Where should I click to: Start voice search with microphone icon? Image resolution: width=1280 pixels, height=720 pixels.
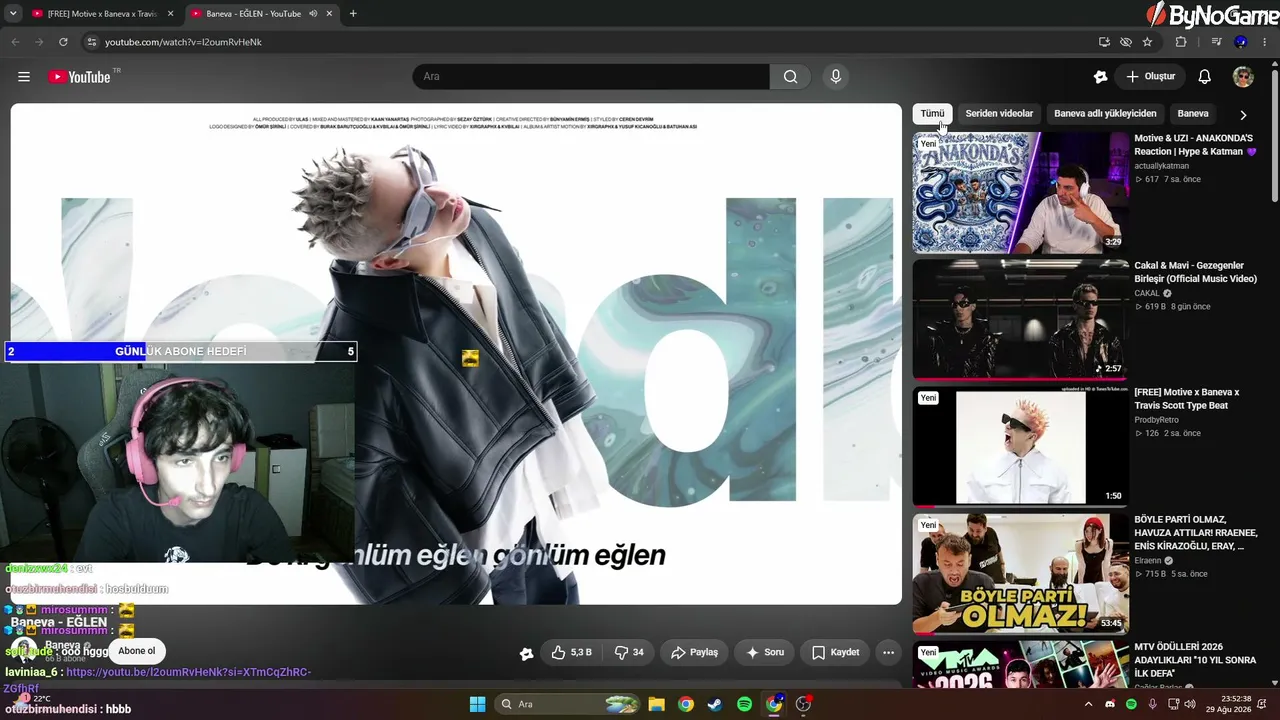pyautogui.click(x=836, y=77)
